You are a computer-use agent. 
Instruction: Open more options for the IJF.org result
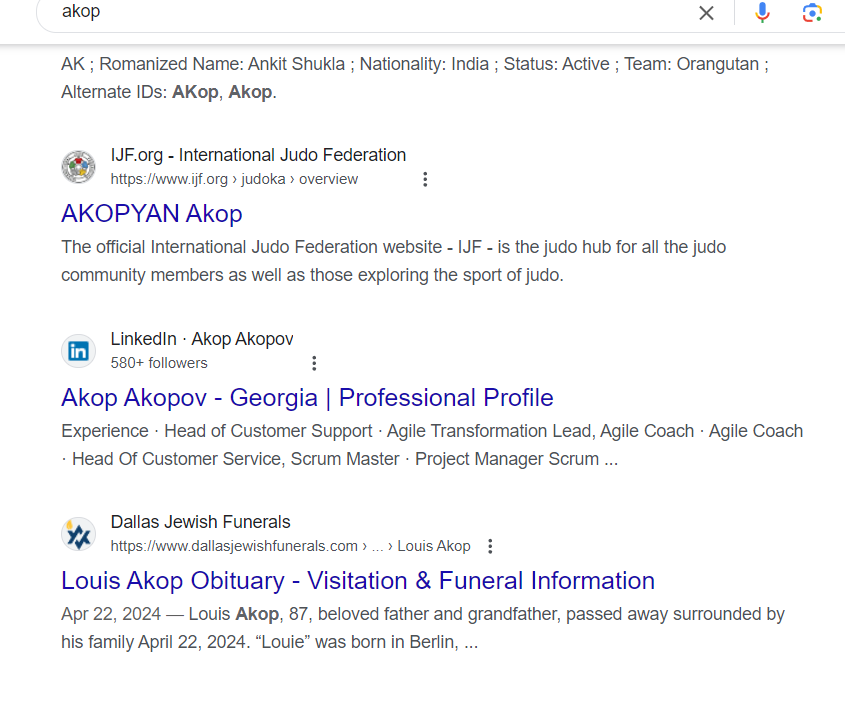[425, 180]
